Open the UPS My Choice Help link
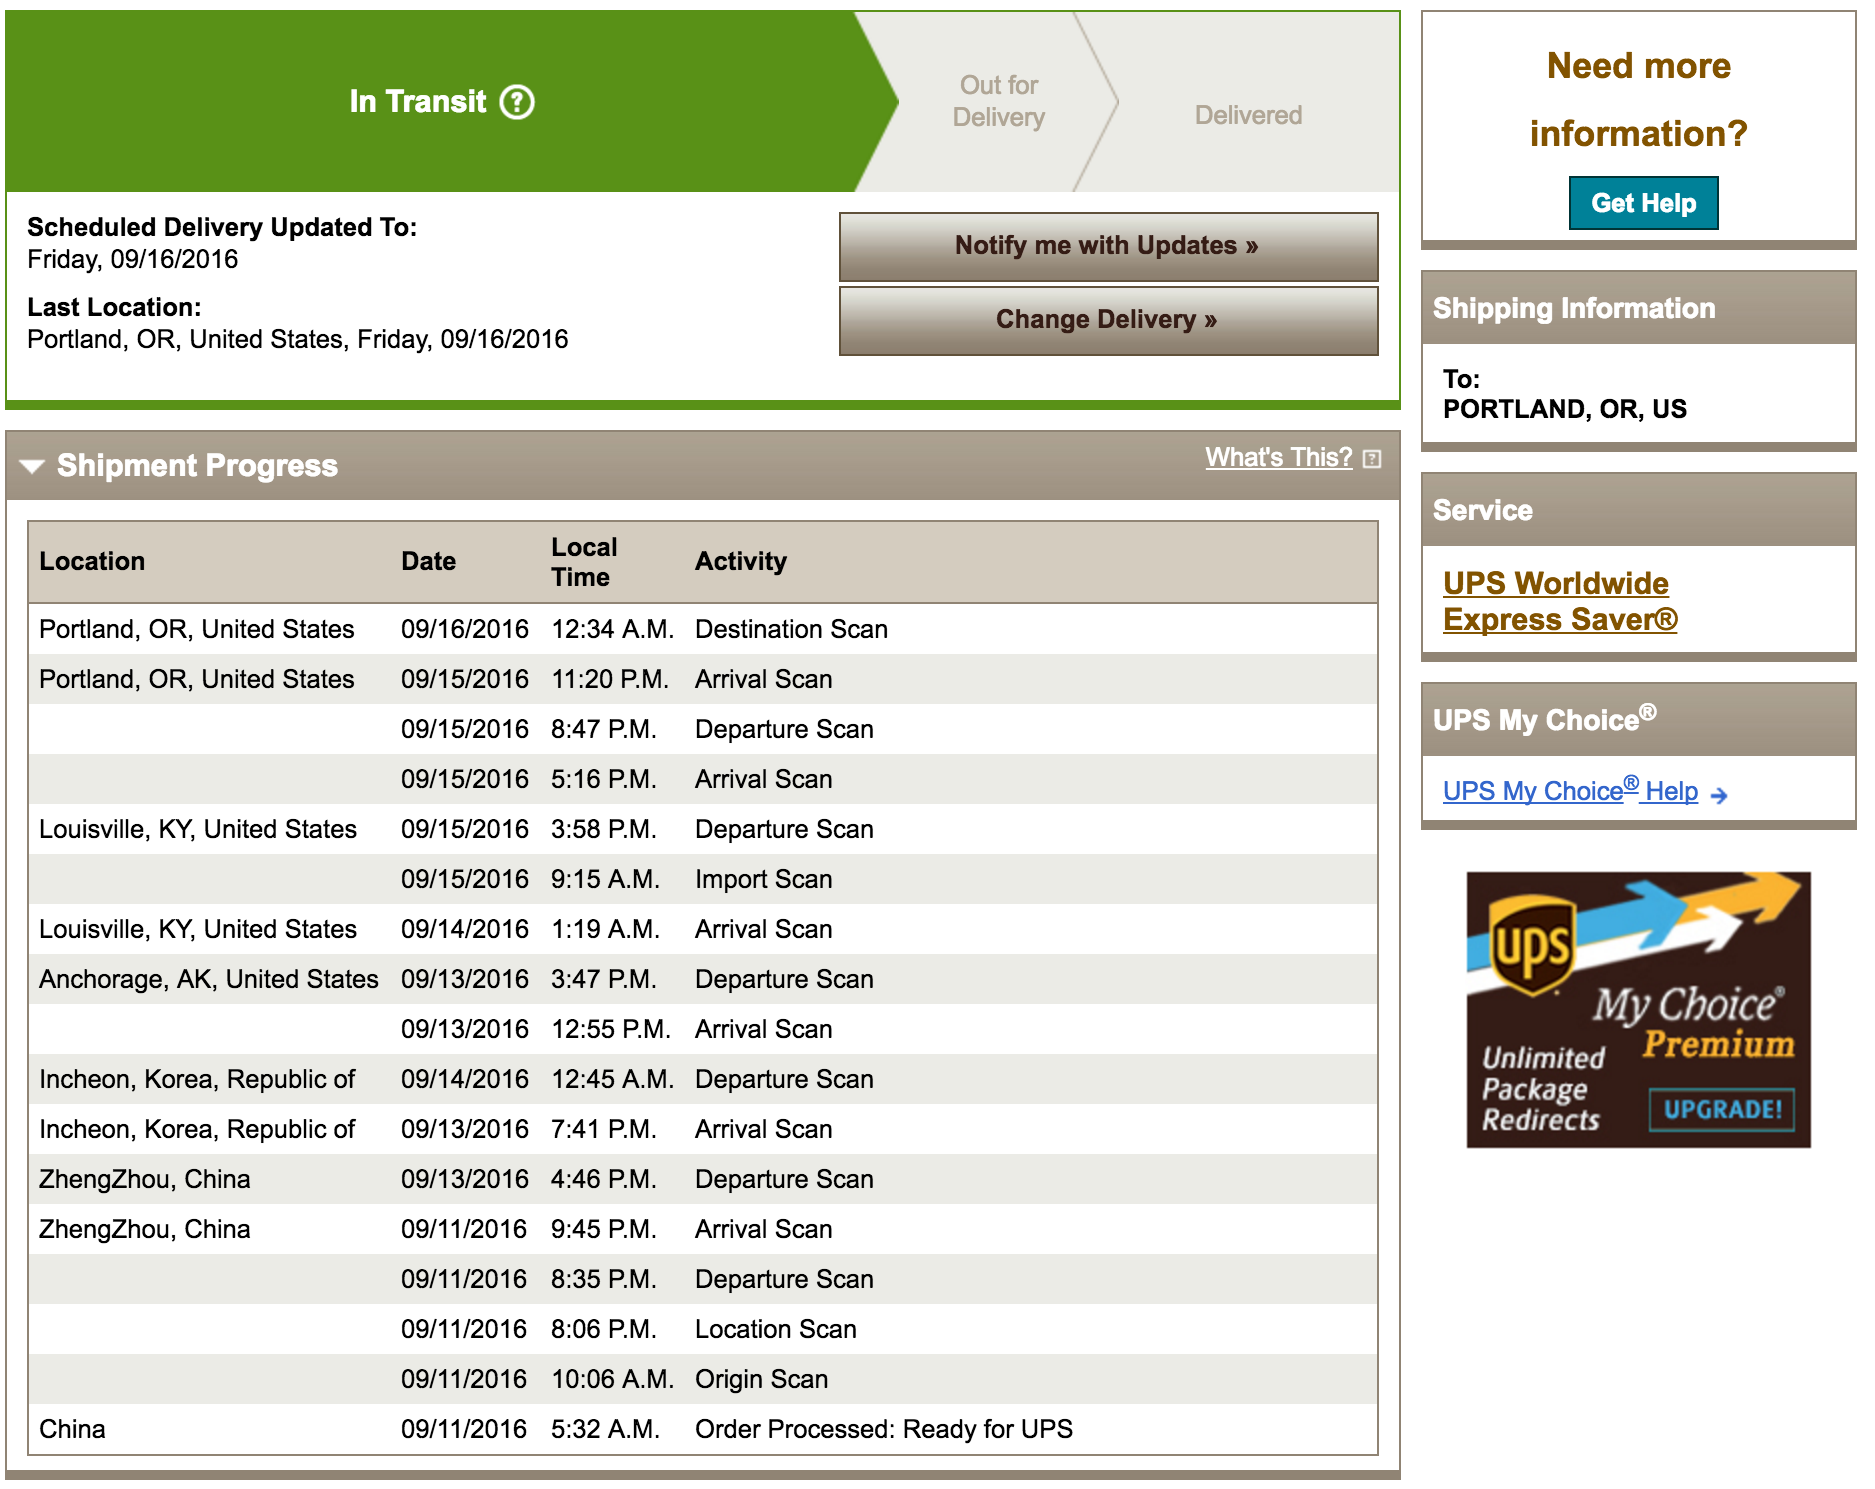 [x=1570, y=790]
